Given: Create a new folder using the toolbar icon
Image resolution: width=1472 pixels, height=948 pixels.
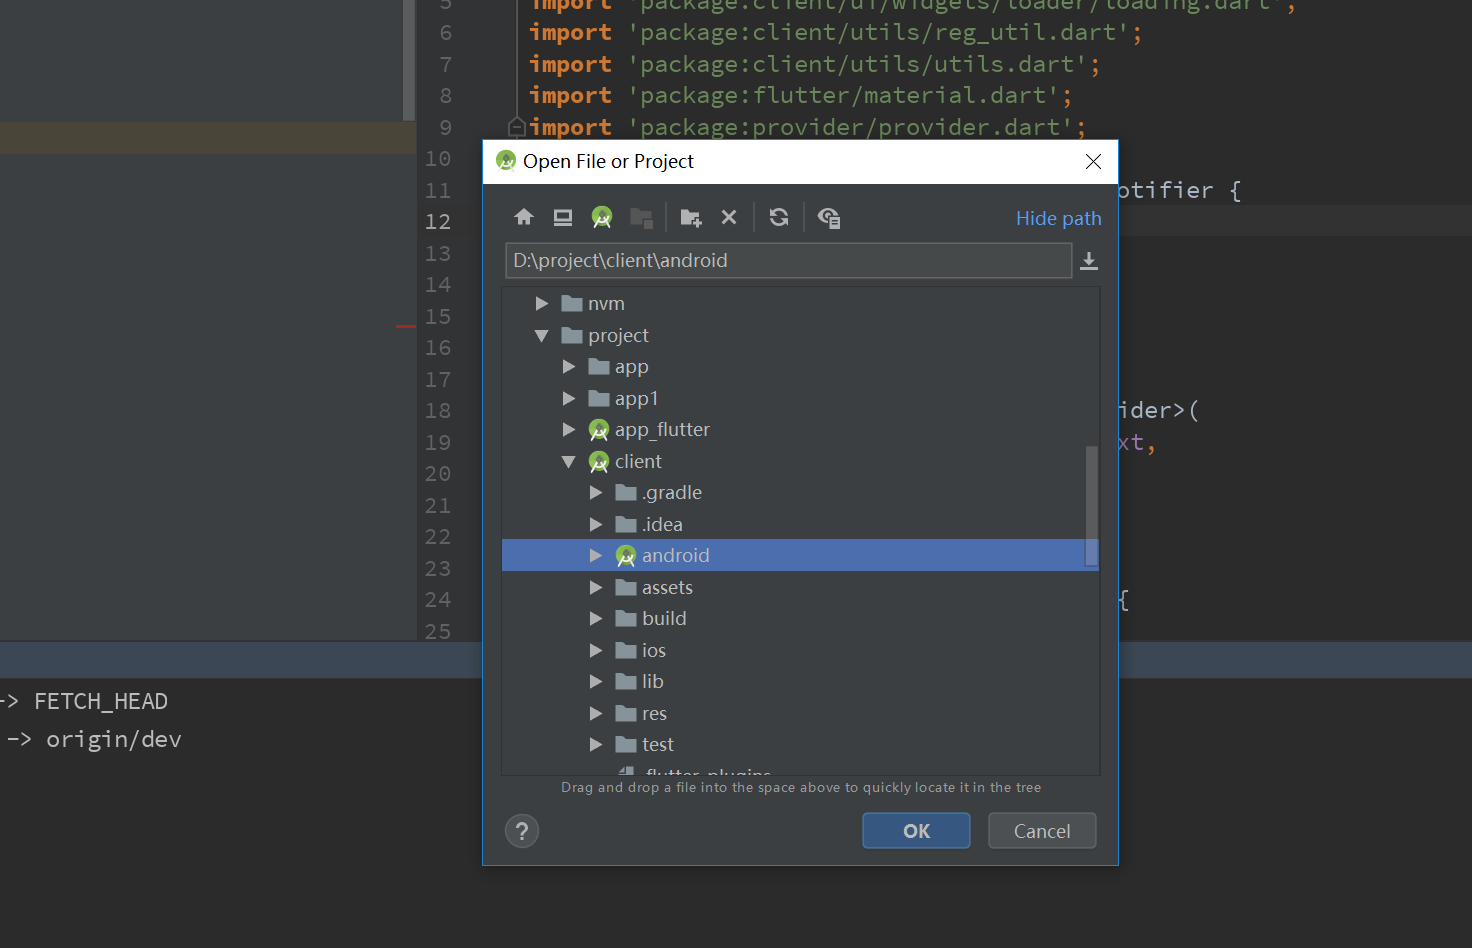Looking at the screenshot, I should (690, 217).
